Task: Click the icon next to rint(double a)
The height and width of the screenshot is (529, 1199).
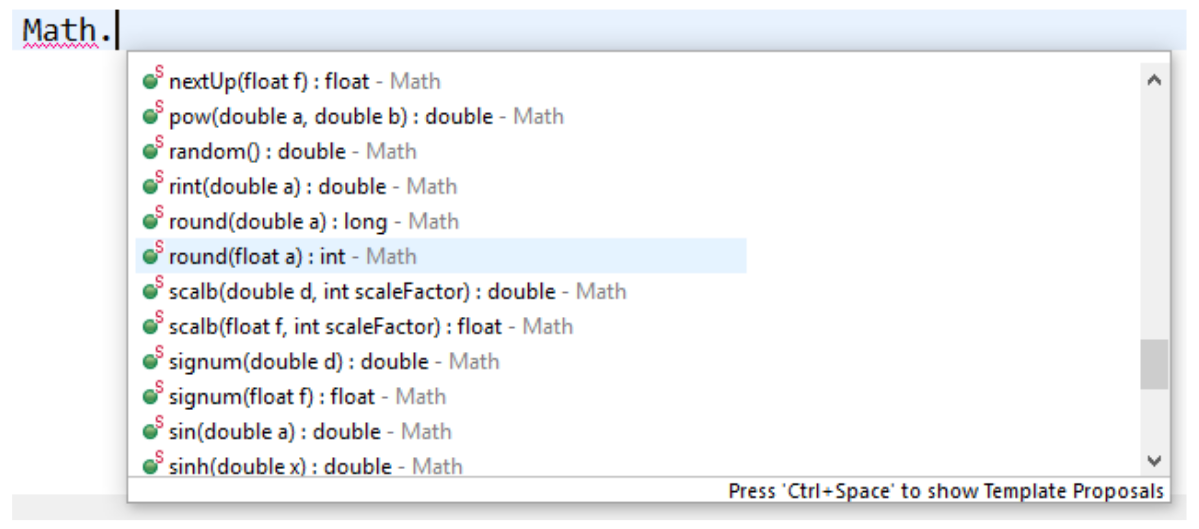Action: pyautogui.click(x=152, y=187)
